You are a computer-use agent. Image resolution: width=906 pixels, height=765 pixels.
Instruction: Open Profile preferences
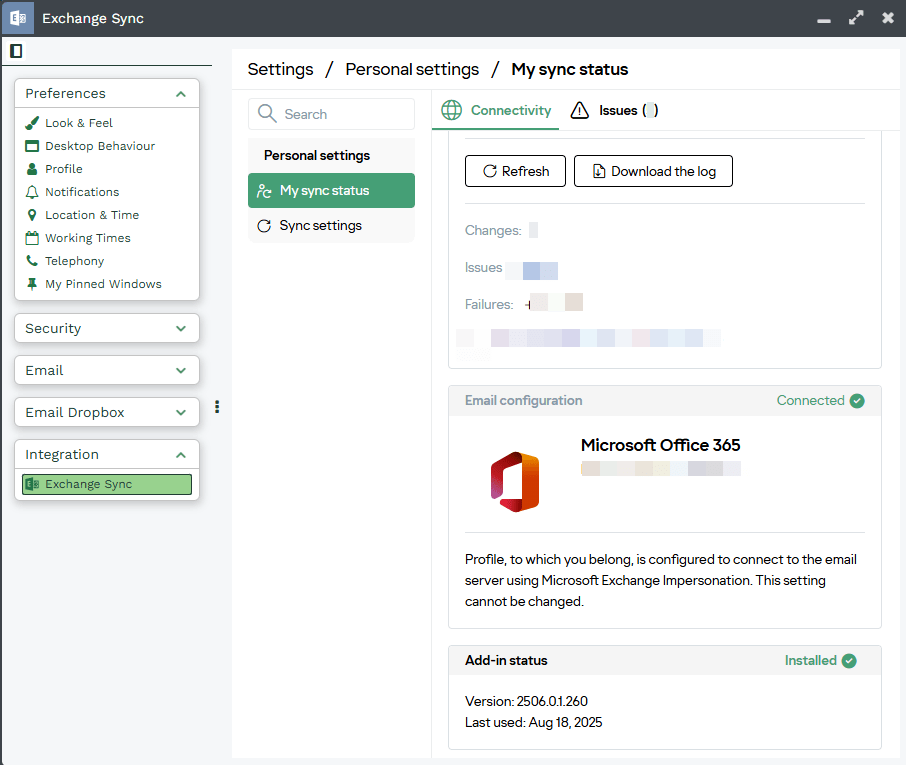(64, 169)
